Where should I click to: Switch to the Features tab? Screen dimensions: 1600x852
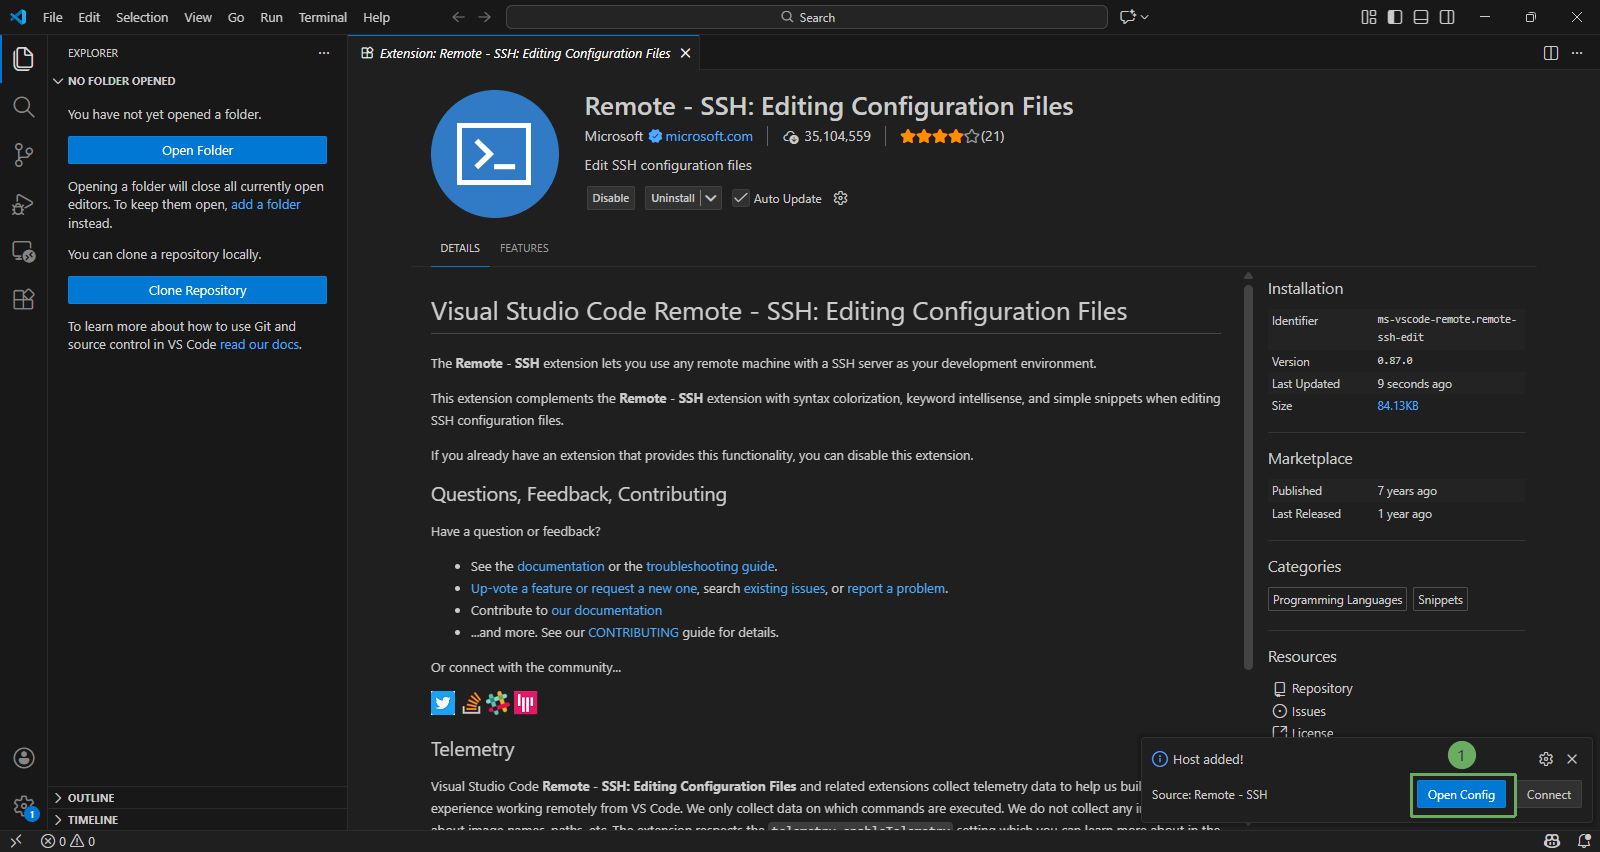pos(524,248)
